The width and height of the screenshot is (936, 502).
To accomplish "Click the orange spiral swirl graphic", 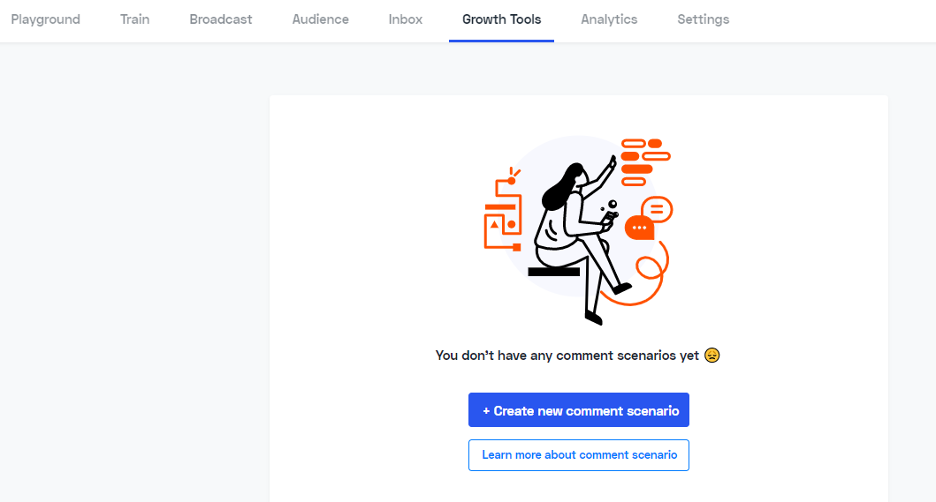I will point(643,274).
